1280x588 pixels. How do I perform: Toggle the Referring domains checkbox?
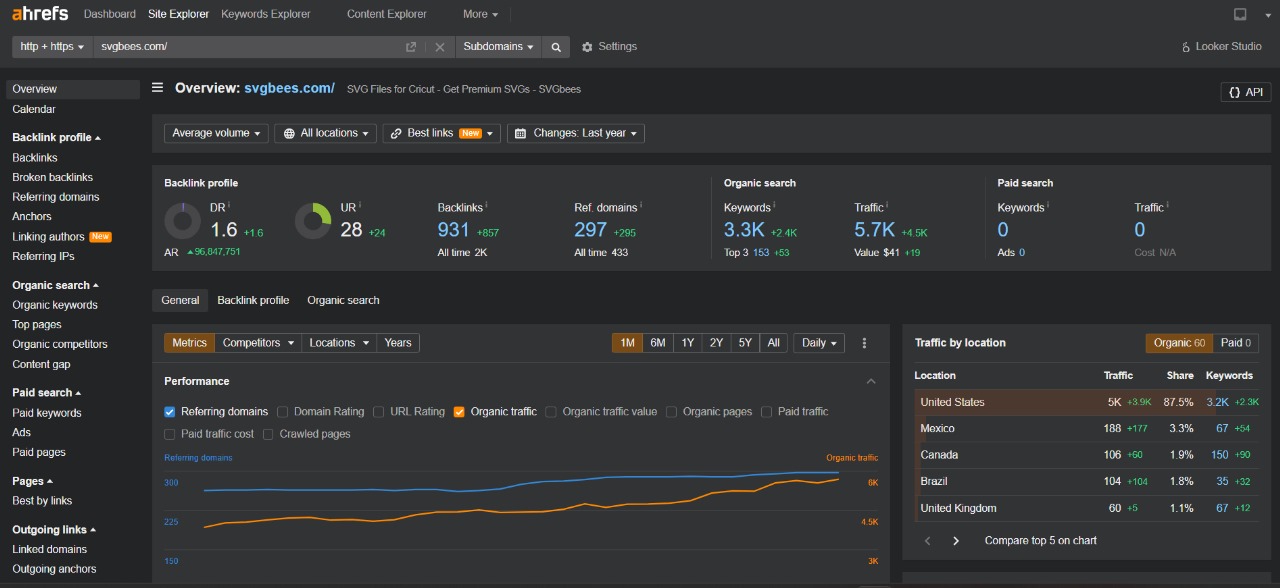(170, 412)
